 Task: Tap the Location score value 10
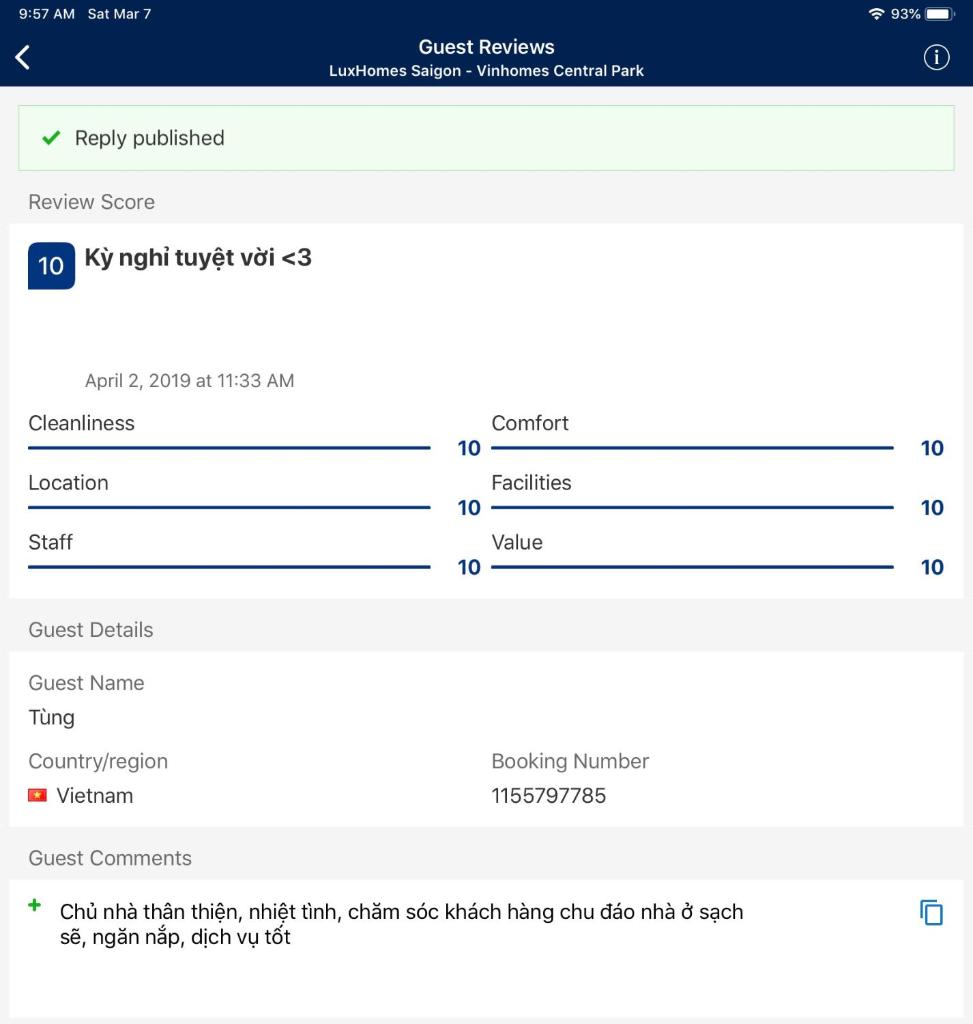point(469,507)
